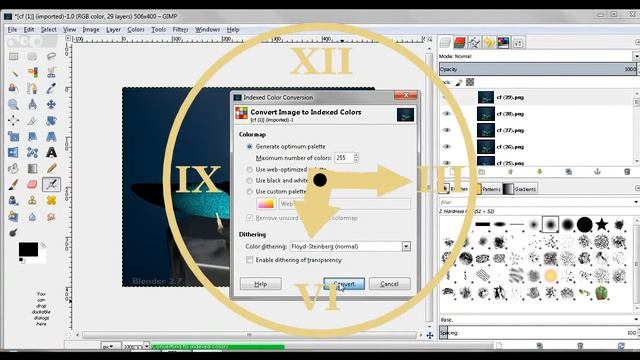This screenshot has width=640, height=360.
Task: Select the Dodge/Burn tool
Action: point(13,233)
